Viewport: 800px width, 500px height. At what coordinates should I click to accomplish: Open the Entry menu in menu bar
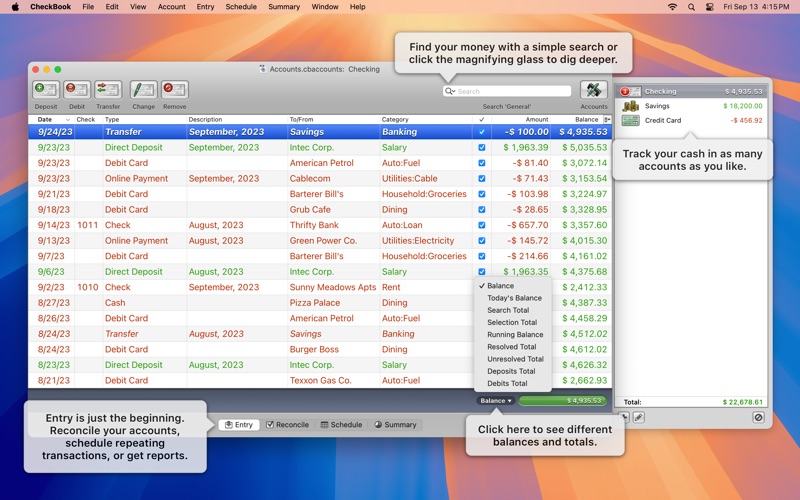[205, 7]
